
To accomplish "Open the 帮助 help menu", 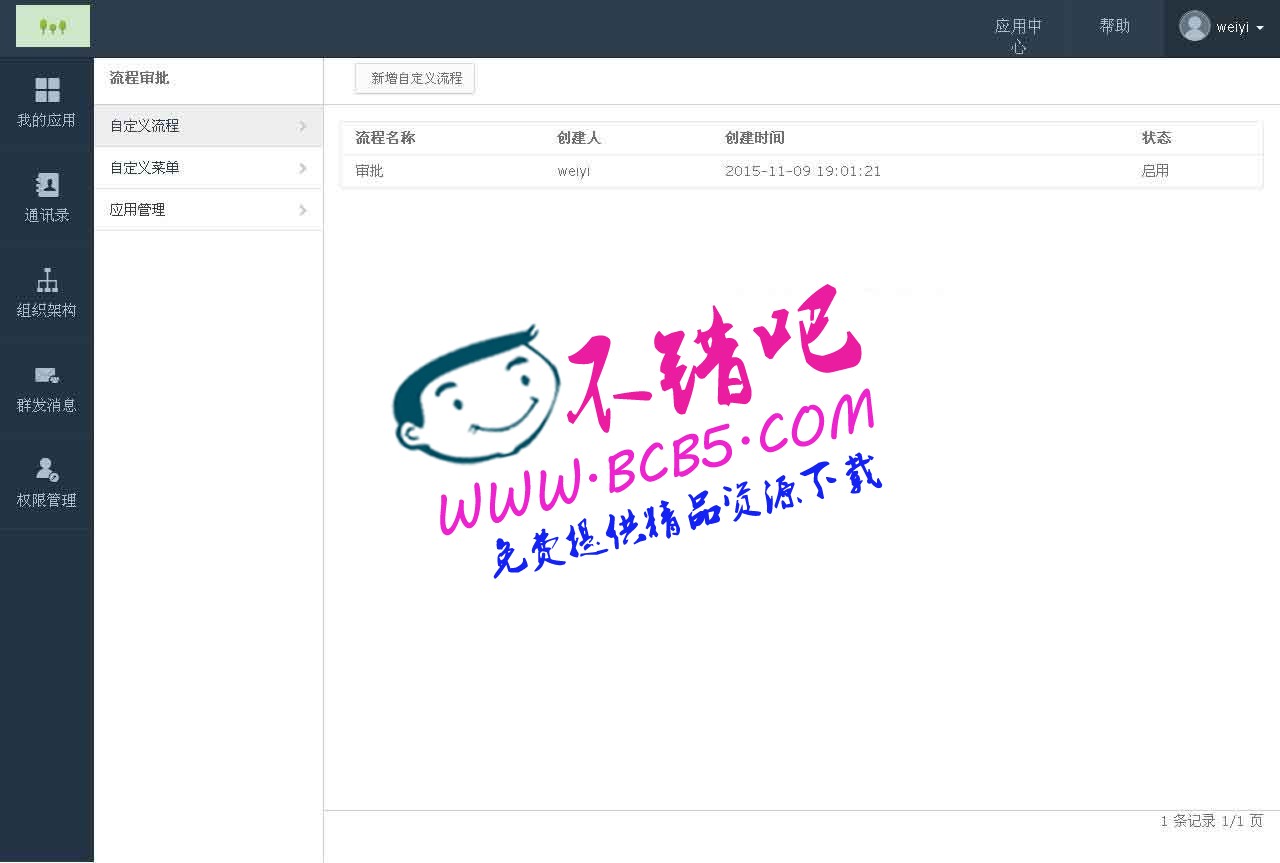I will coord(1114,26).
